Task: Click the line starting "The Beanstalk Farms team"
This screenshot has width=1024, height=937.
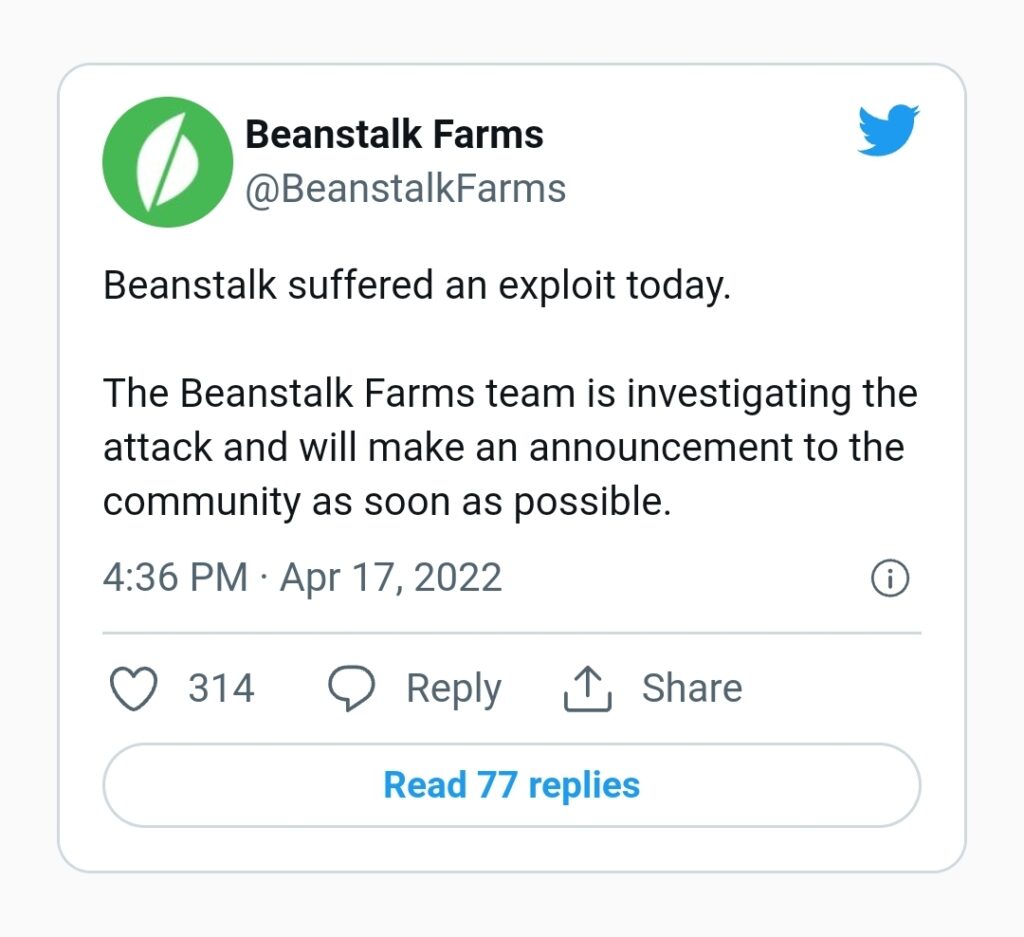Action: 510,394
